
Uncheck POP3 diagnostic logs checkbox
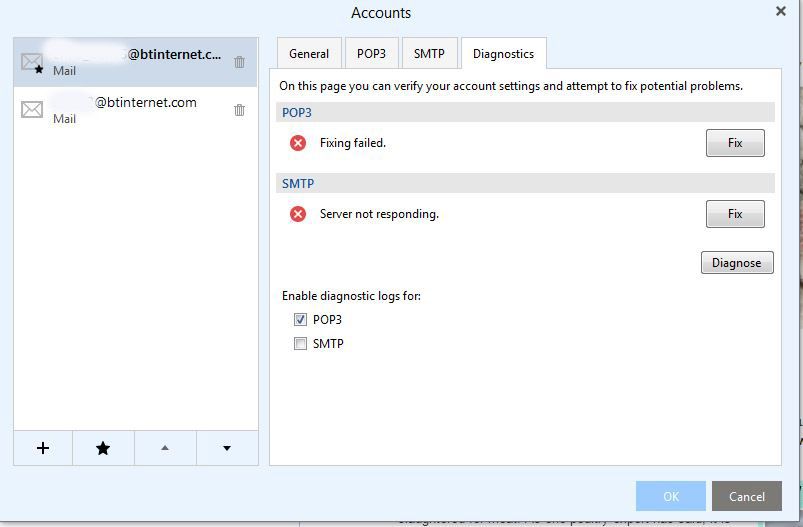(300, 320)
